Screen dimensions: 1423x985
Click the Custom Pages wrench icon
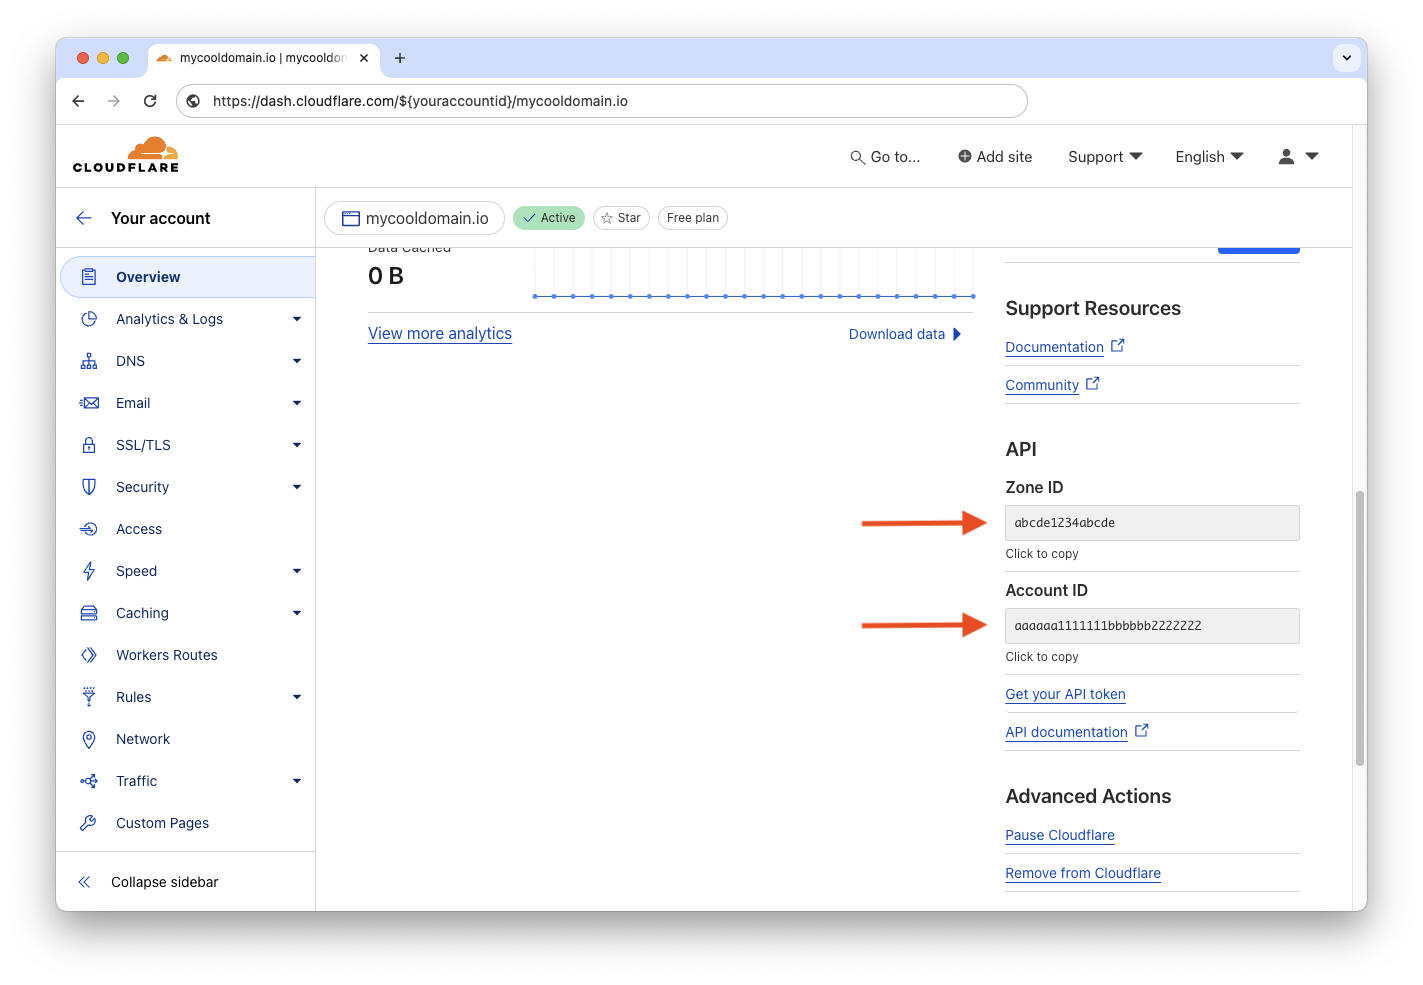pyautogui.click(x=89, y=823)
